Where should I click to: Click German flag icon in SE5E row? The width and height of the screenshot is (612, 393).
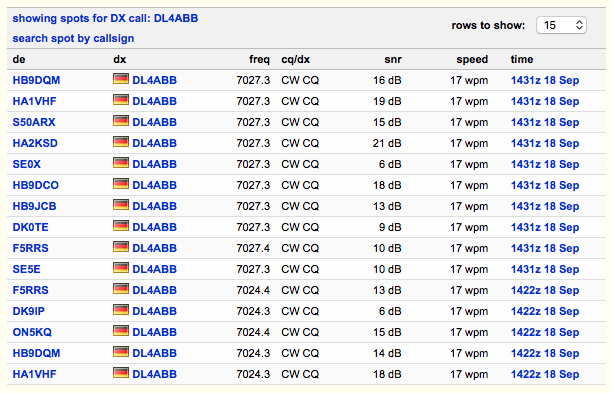(x=121, y=268)
